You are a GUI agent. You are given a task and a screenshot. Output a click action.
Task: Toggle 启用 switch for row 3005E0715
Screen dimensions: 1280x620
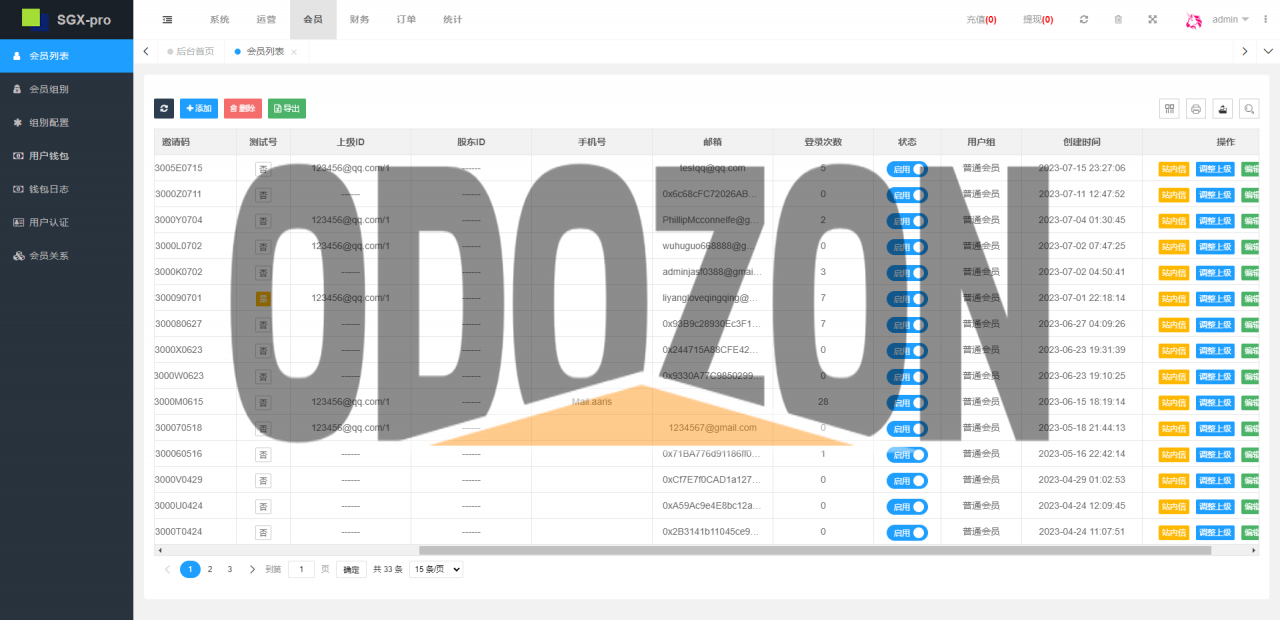907,169
